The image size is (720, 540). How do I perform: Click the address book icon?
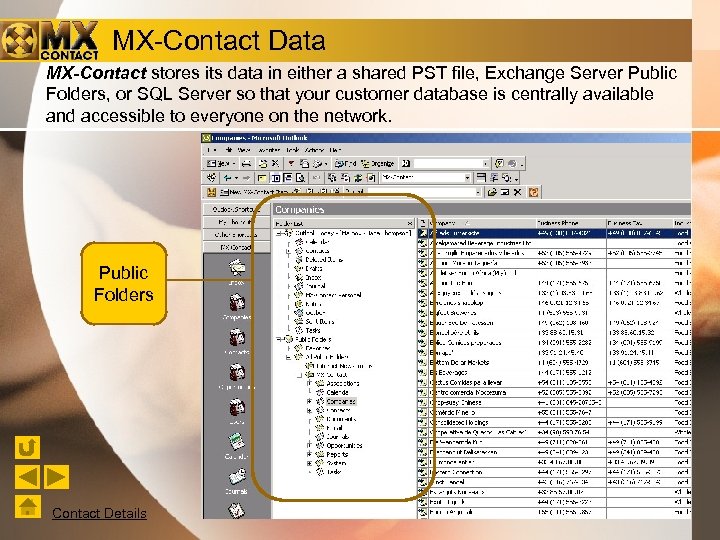406,163
